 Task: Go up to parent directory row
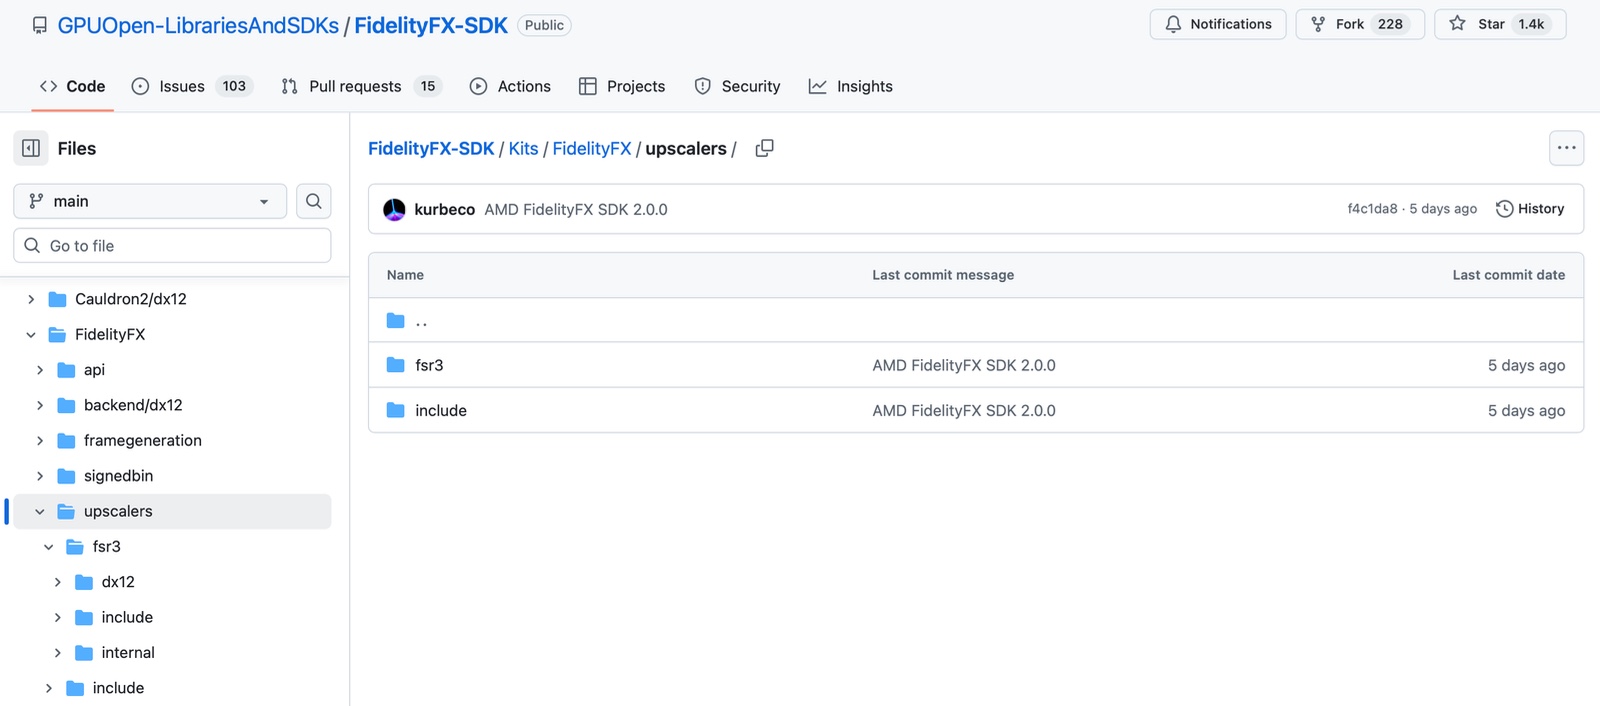[x=976, y=321]
